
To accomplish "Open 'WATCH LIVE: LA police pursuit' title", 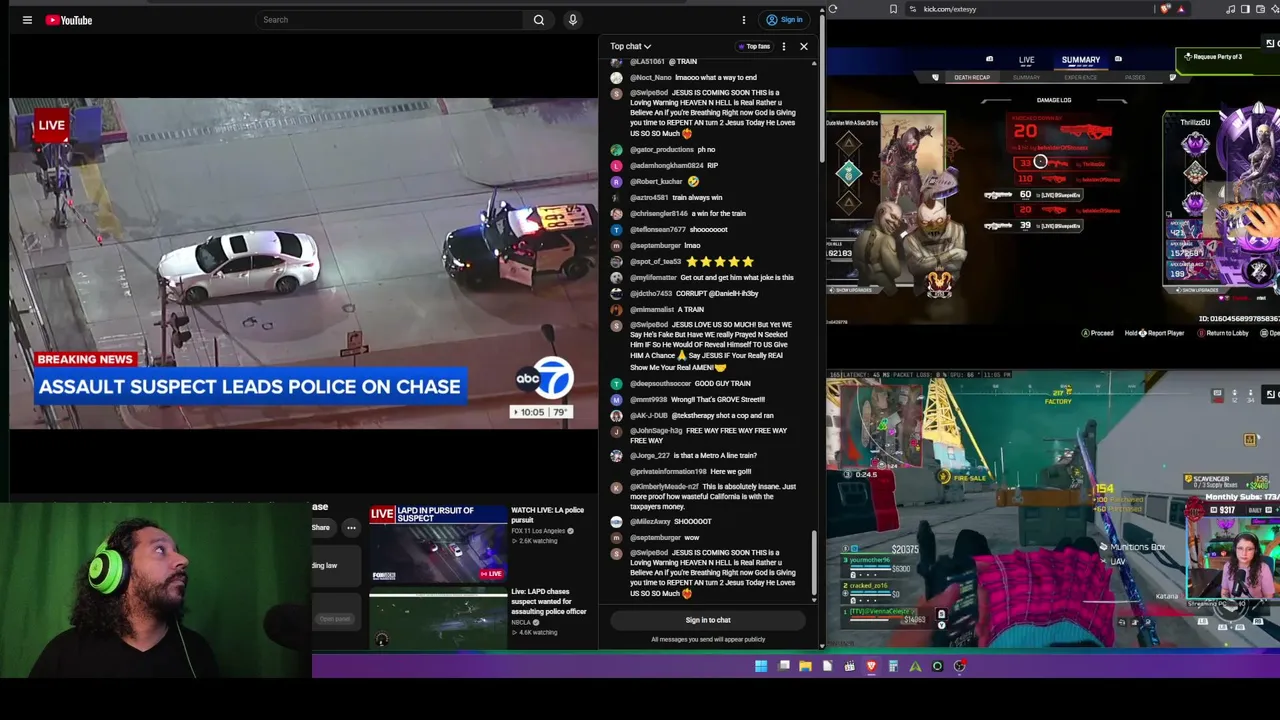I will click(547, 515).
